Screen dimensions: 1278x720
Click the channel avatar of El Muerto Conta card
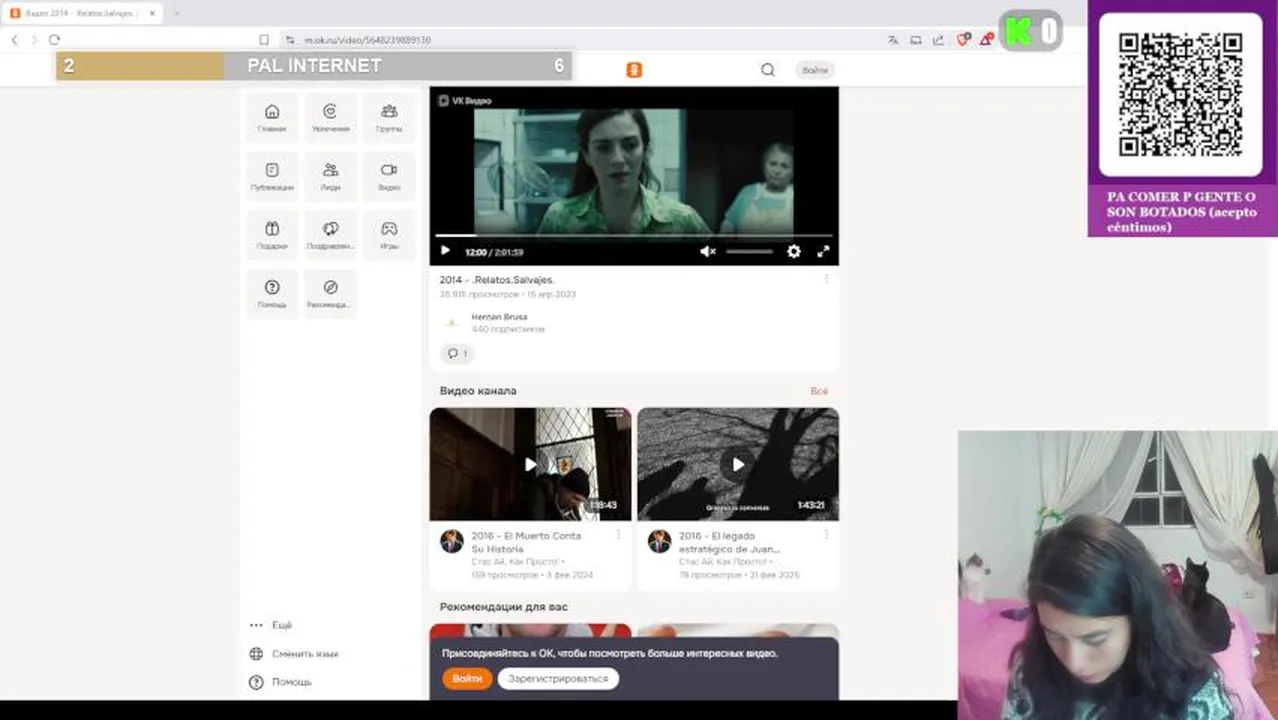[x=452, y=541]
